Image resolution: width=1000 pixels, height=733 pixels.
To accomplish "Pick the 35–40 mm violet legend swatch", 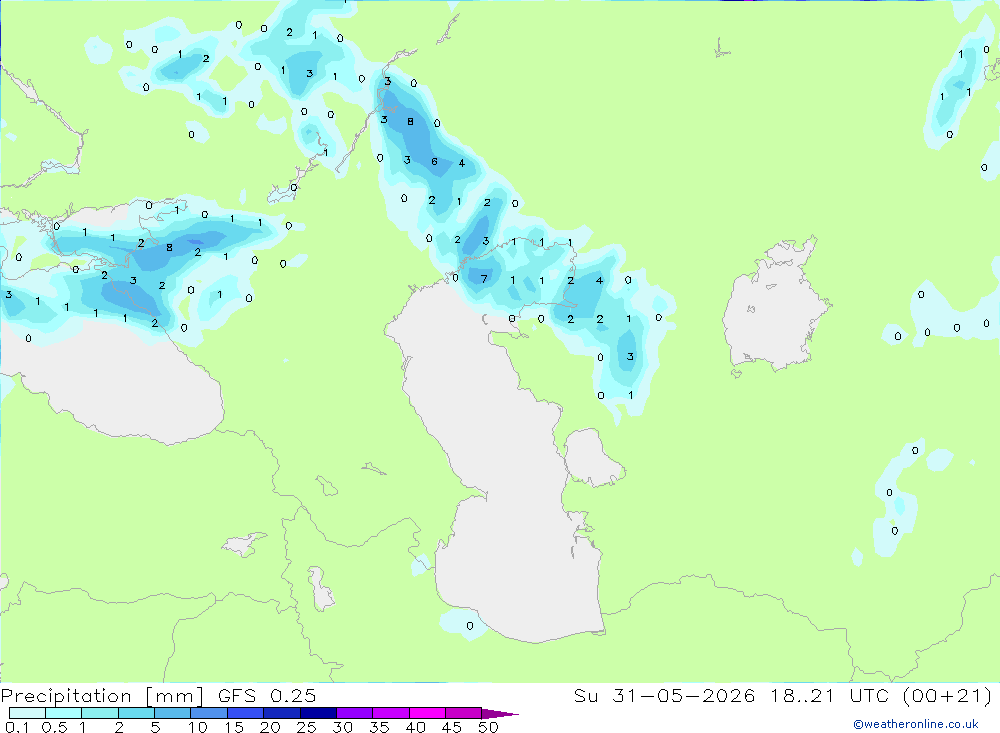I will point(391,713).
